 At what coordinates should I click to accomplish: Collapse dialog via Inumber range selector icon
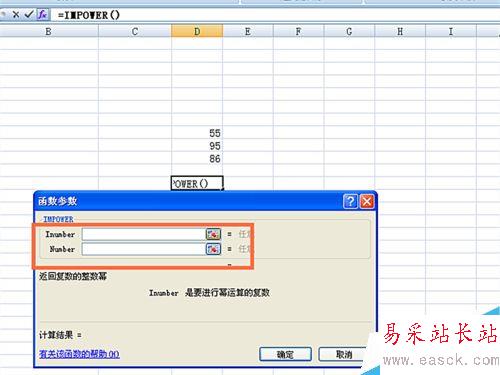tap(213, 234)
